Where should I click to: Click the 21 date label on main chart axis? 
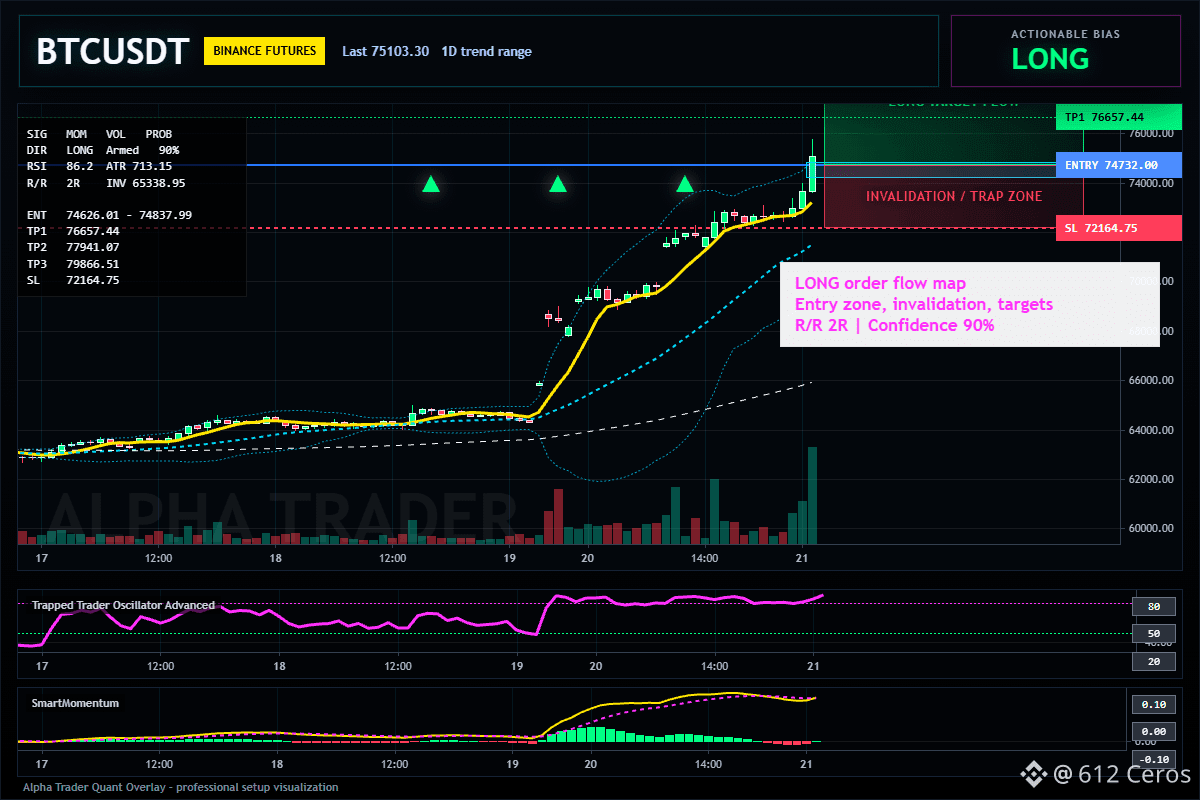[x=800, y=558]
